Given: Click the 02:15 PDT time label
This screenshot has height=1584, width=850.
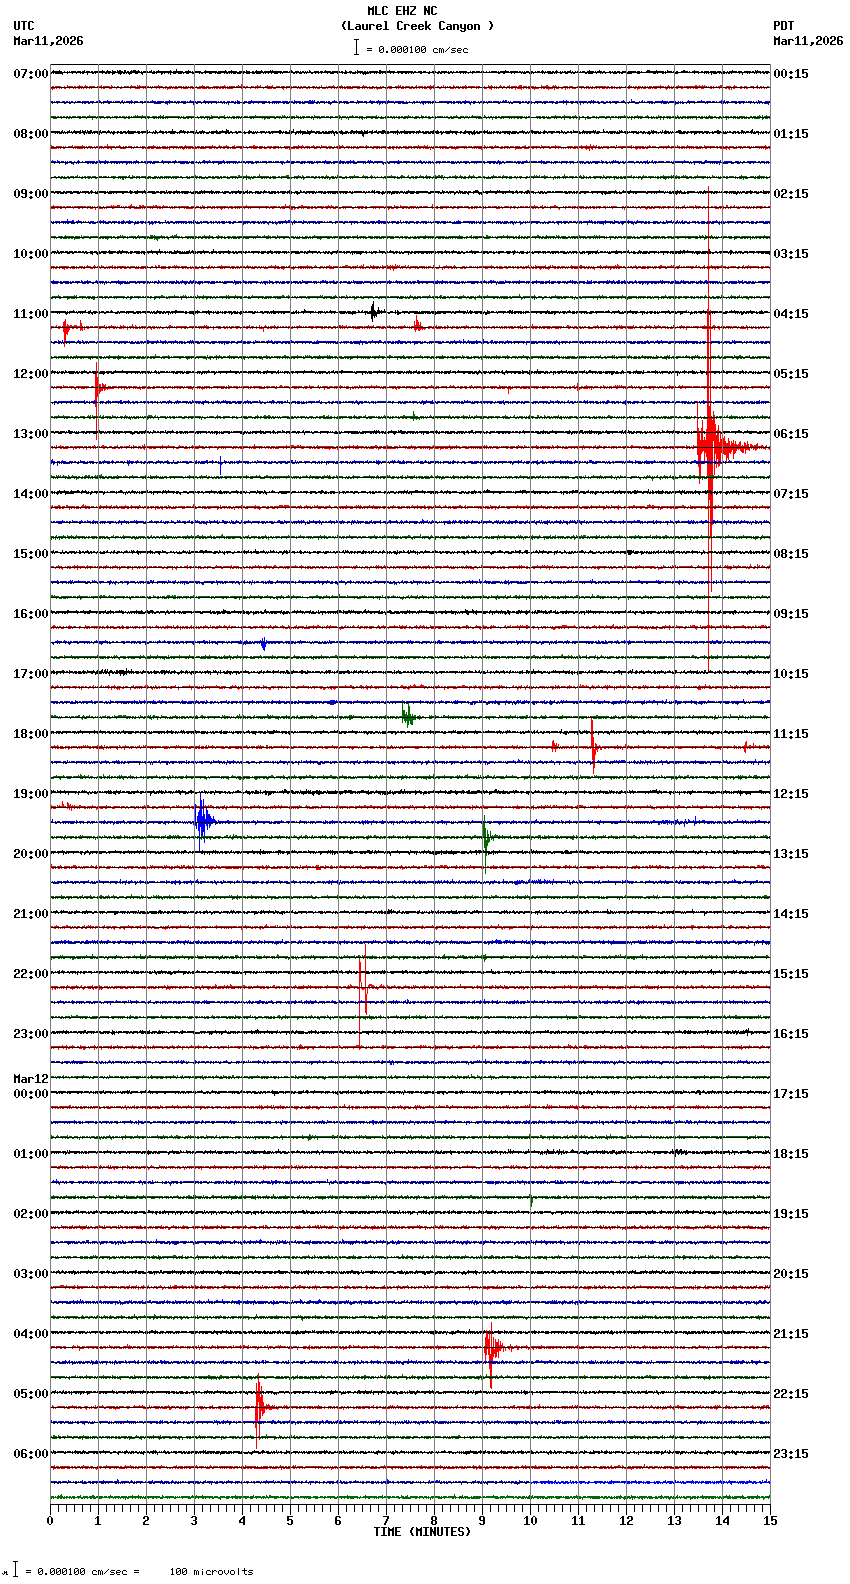Looking at the screenshot, I should [x=791, y=194].
